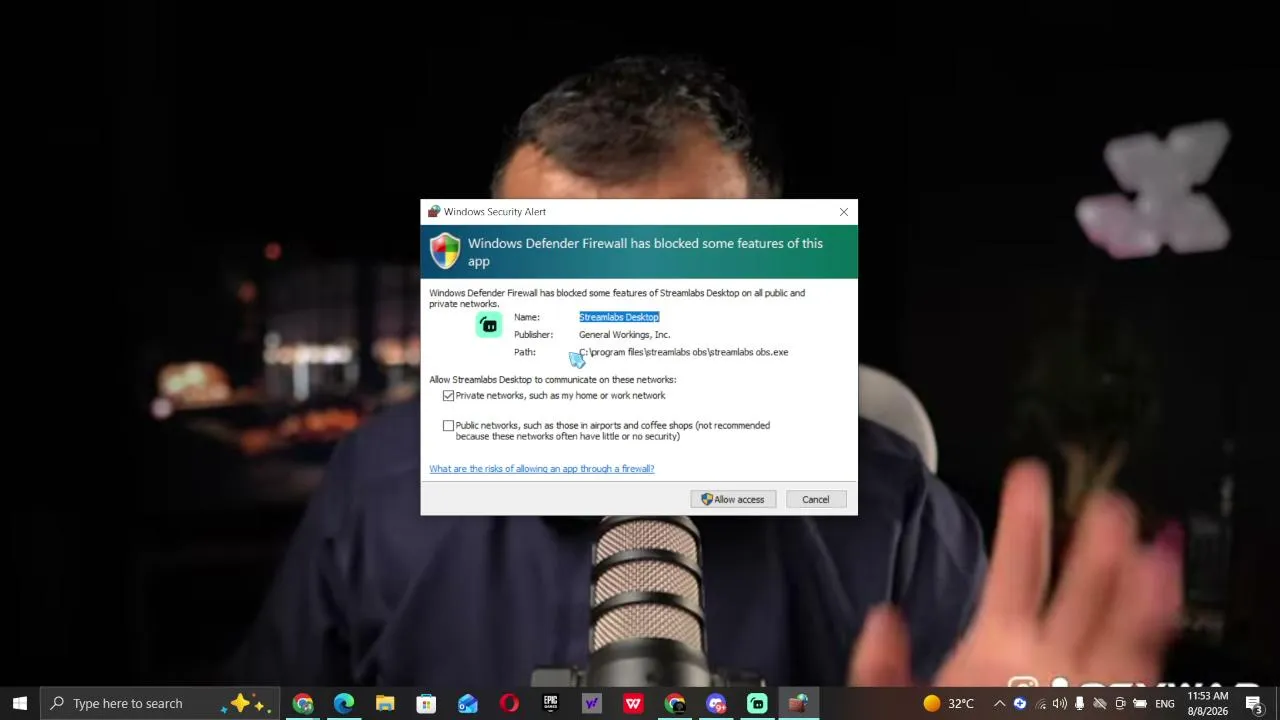Open the Chrome icon beside Discord
This screenshot has width=1280, height=720.
pyautogui.click(x=675, y=703)
